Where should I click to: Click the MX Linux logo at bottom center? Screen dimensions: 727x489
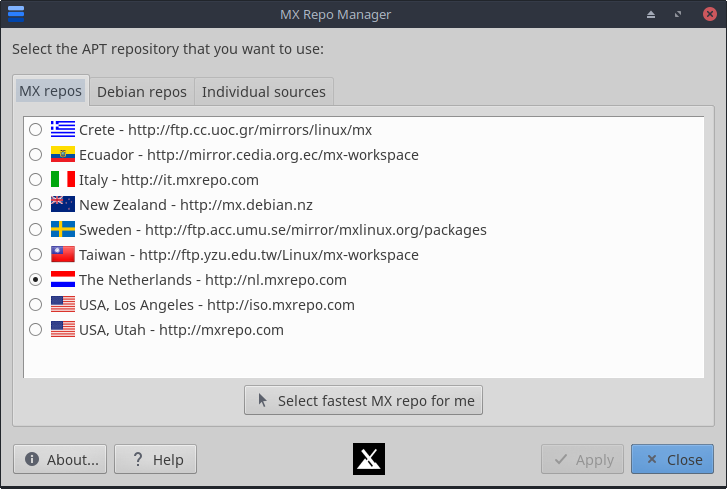pos(369,459)
